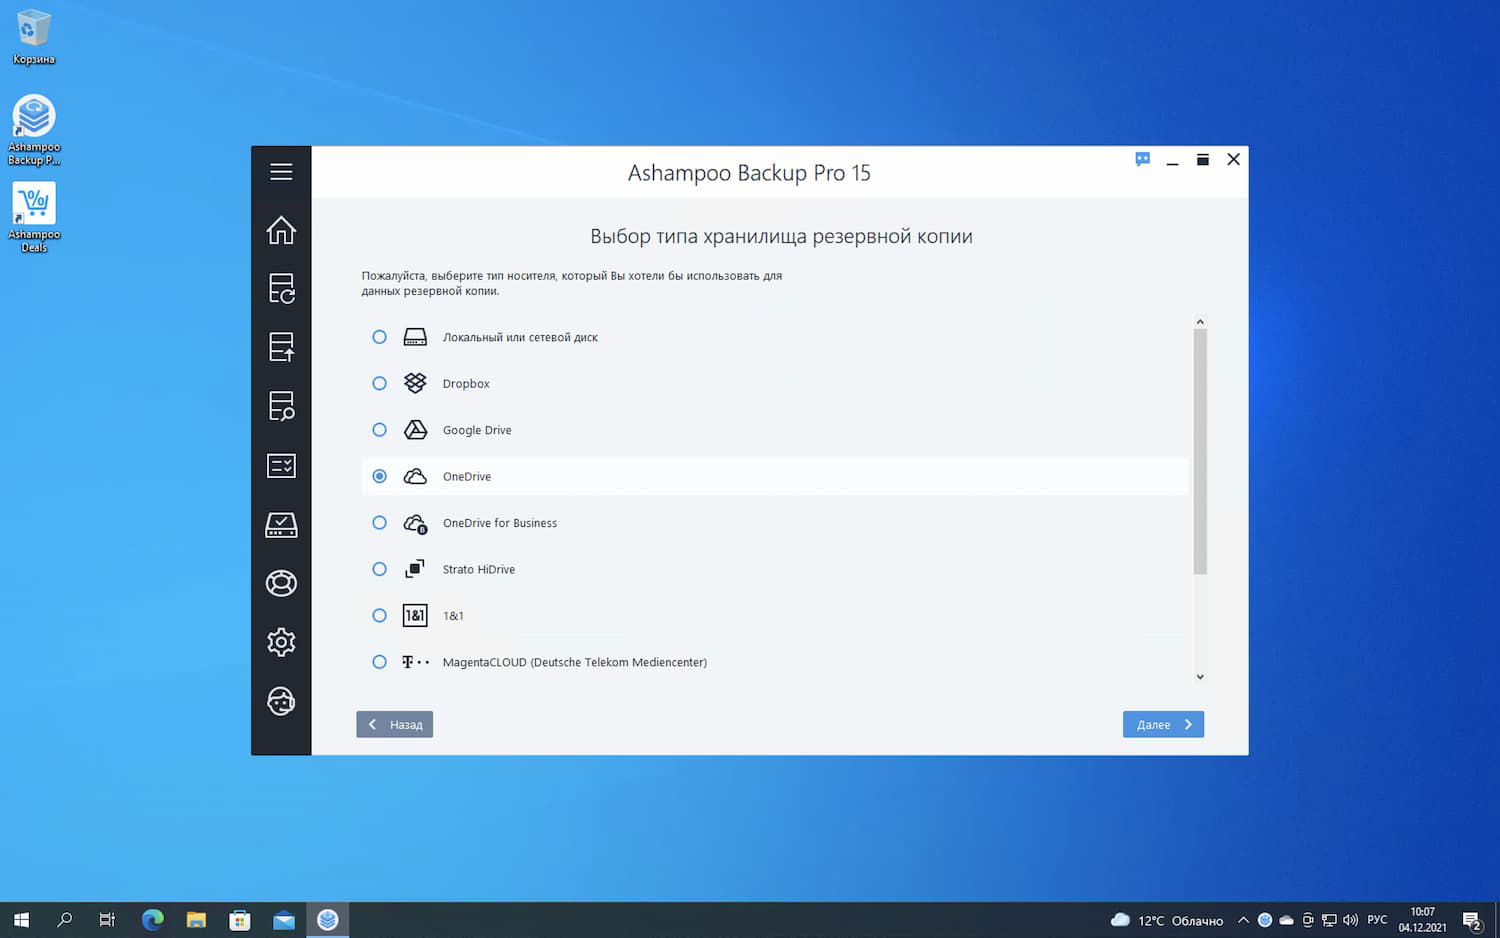
Task: Select the Ashampoo Deals desktop shortcut
Action: click(34, 217)
